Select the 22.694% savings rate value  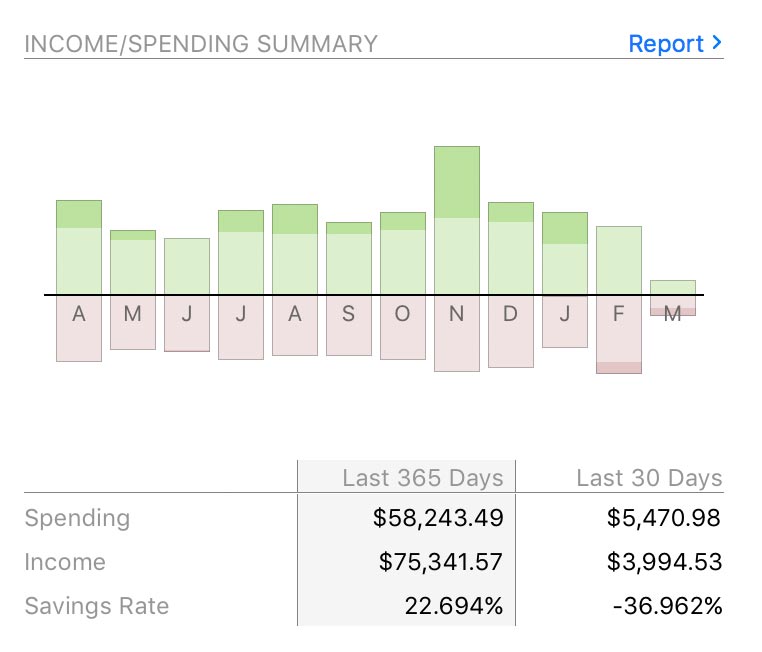tap(456, 606)
